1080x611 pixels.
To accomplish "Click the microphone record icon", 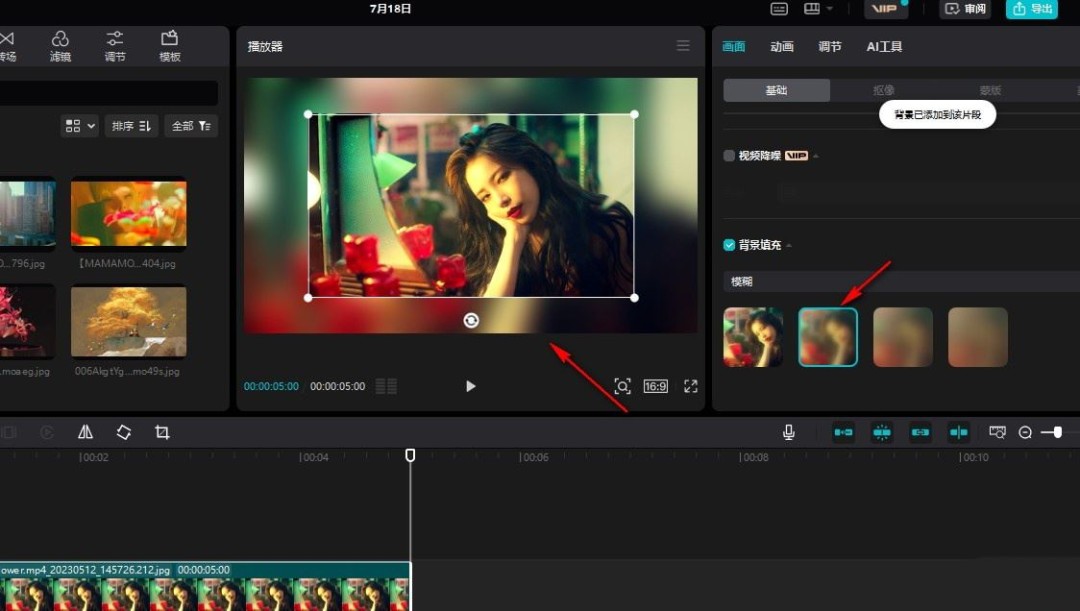I will point(789,432).
